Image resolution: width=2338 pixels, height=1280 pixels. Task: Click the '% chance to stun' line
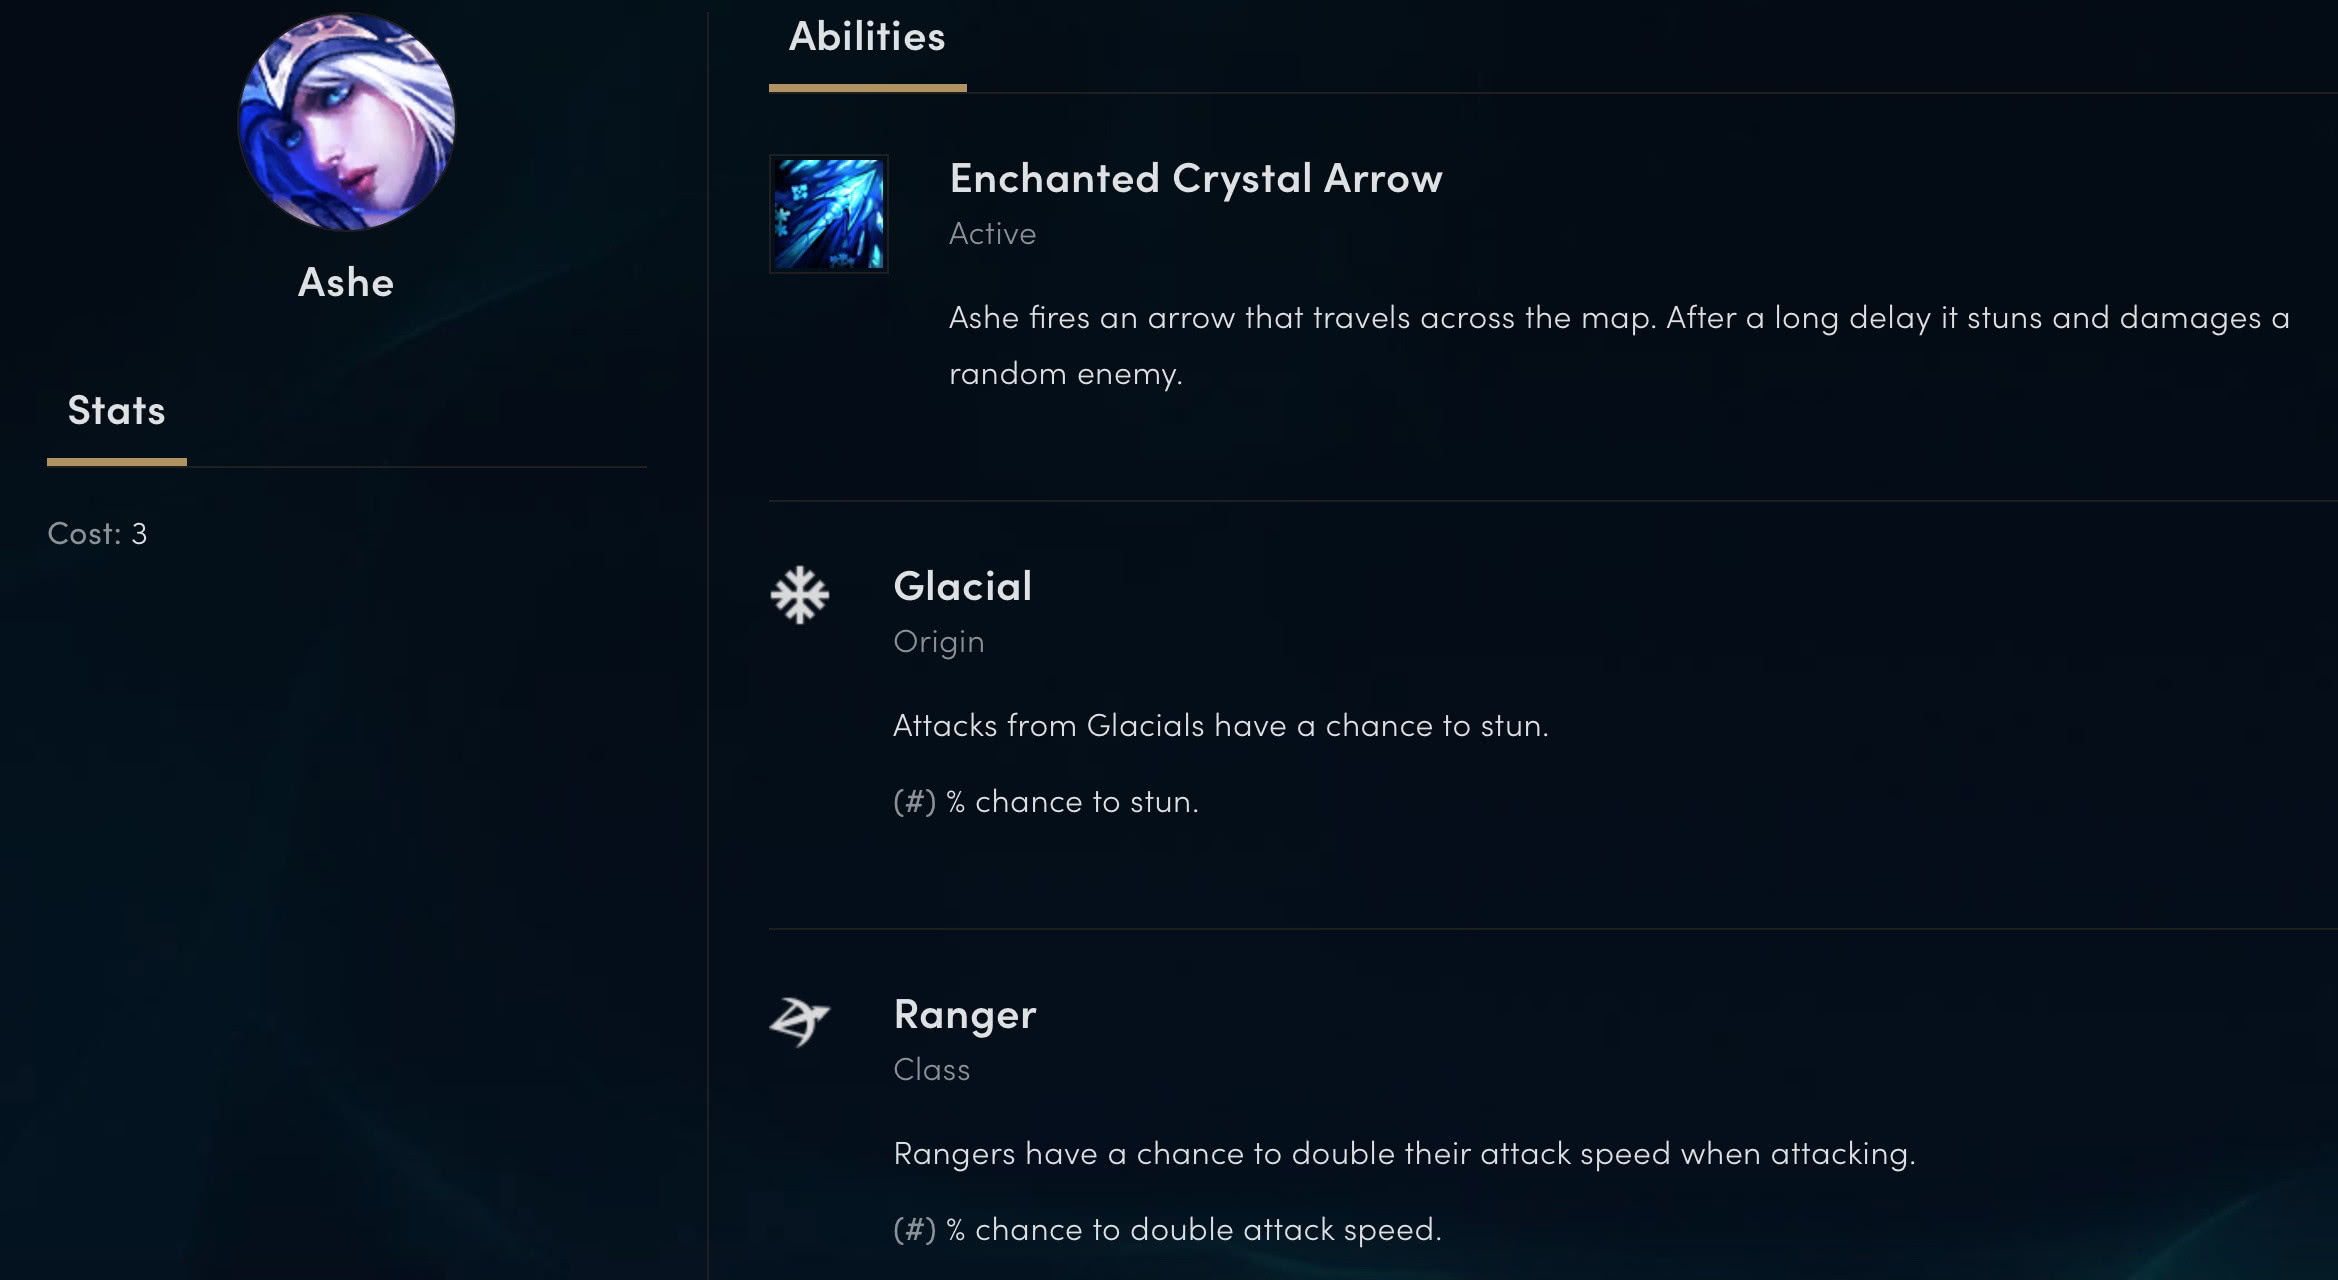1046,802
